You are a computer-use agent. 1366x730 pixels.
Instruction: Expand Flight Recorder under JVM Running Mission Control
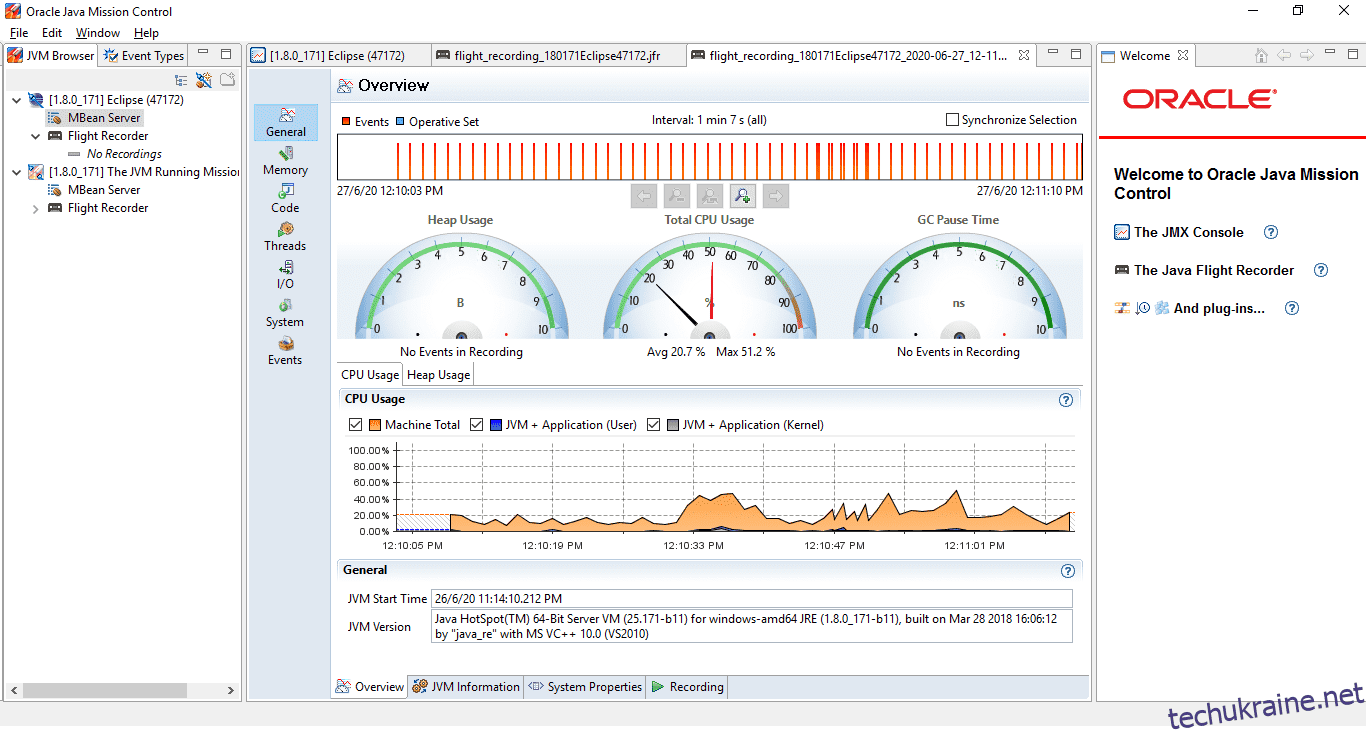click(36, 208)
